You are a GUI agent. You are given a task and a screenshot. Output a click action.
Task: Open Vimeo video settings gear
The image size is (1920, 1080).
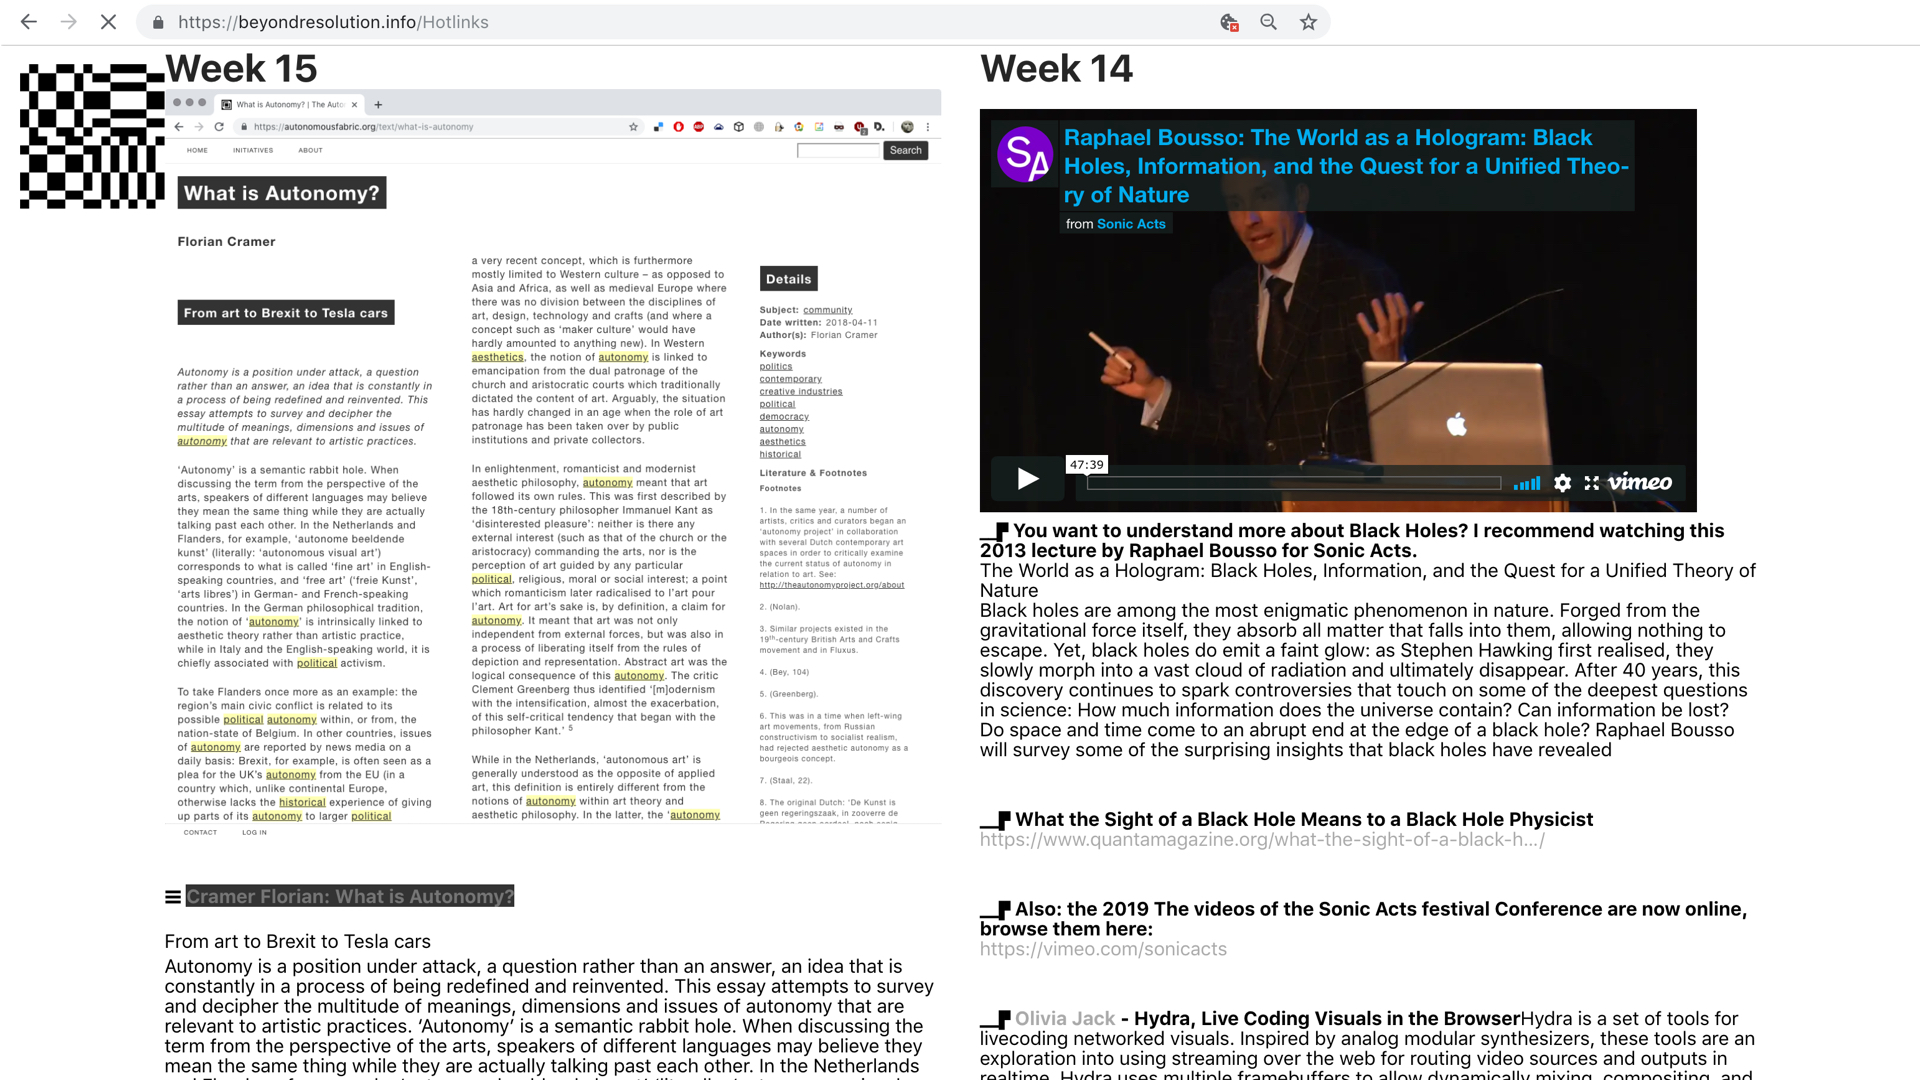1562,483
